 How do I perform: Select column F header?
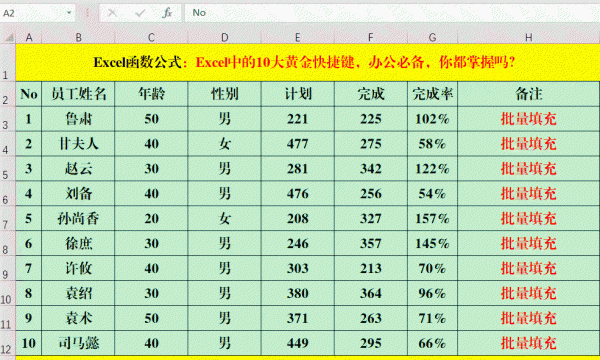[x=371, y=37]
